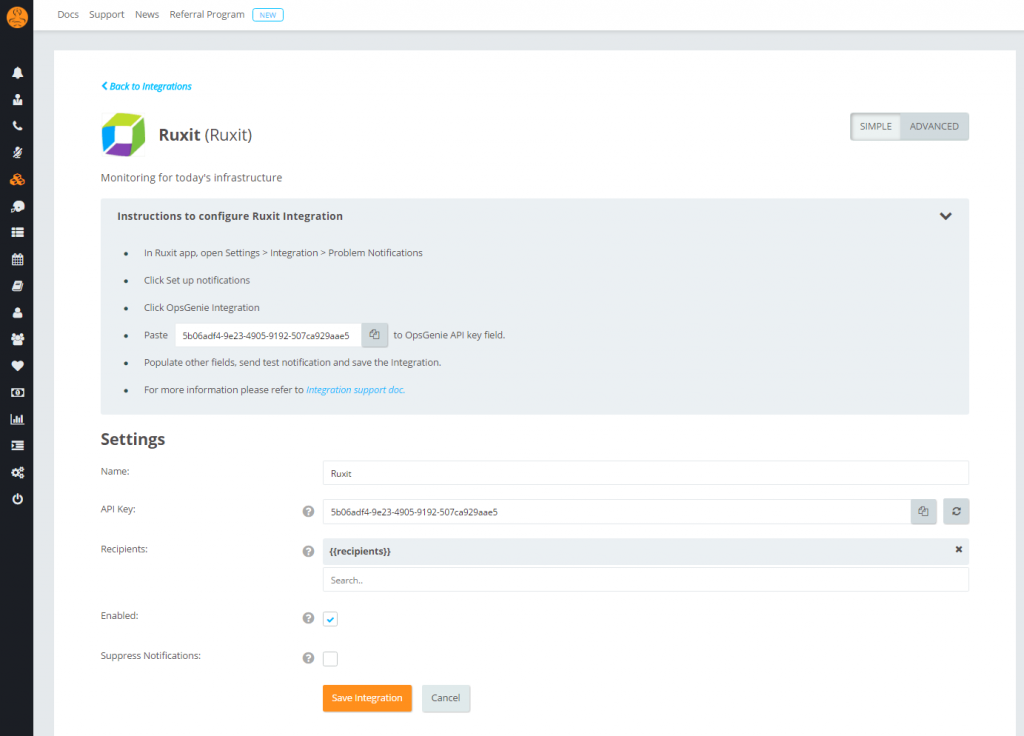Screen dimensions: 1024x736
Task: Regenerate the API key with refresh icon
Action: pyautogui.click(x=956, y=511)
